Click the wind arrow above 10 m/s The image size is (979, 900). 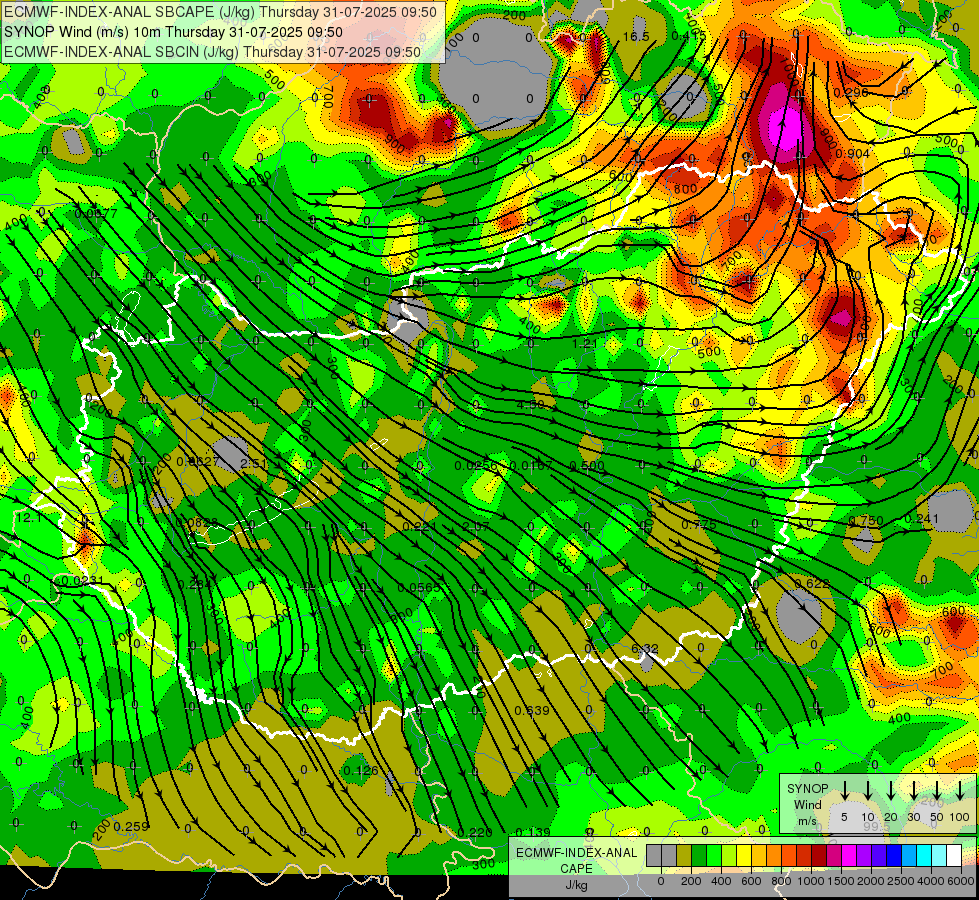(868, 790)
